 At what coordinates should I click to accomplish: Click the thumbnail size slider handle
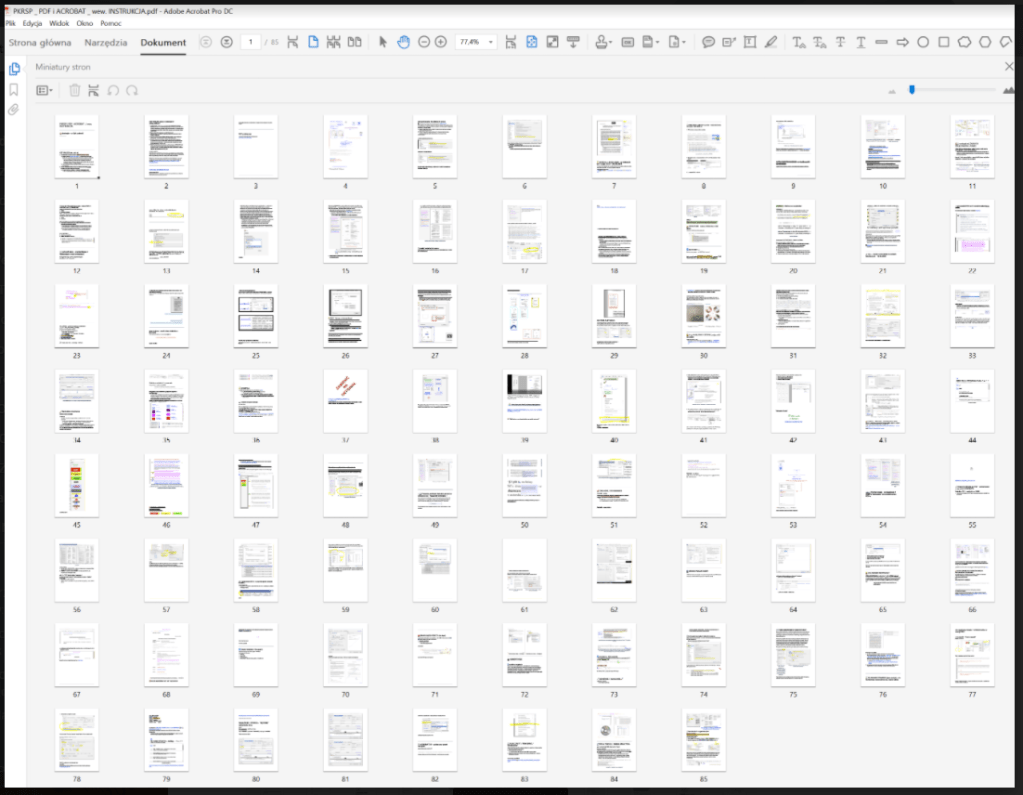point(912,90)
